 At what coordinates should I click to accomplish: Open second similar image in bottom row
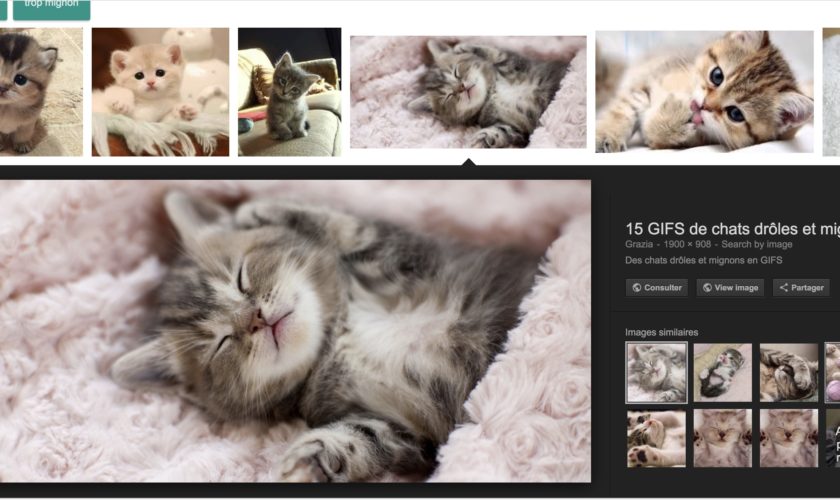click(x=723, y=438)
